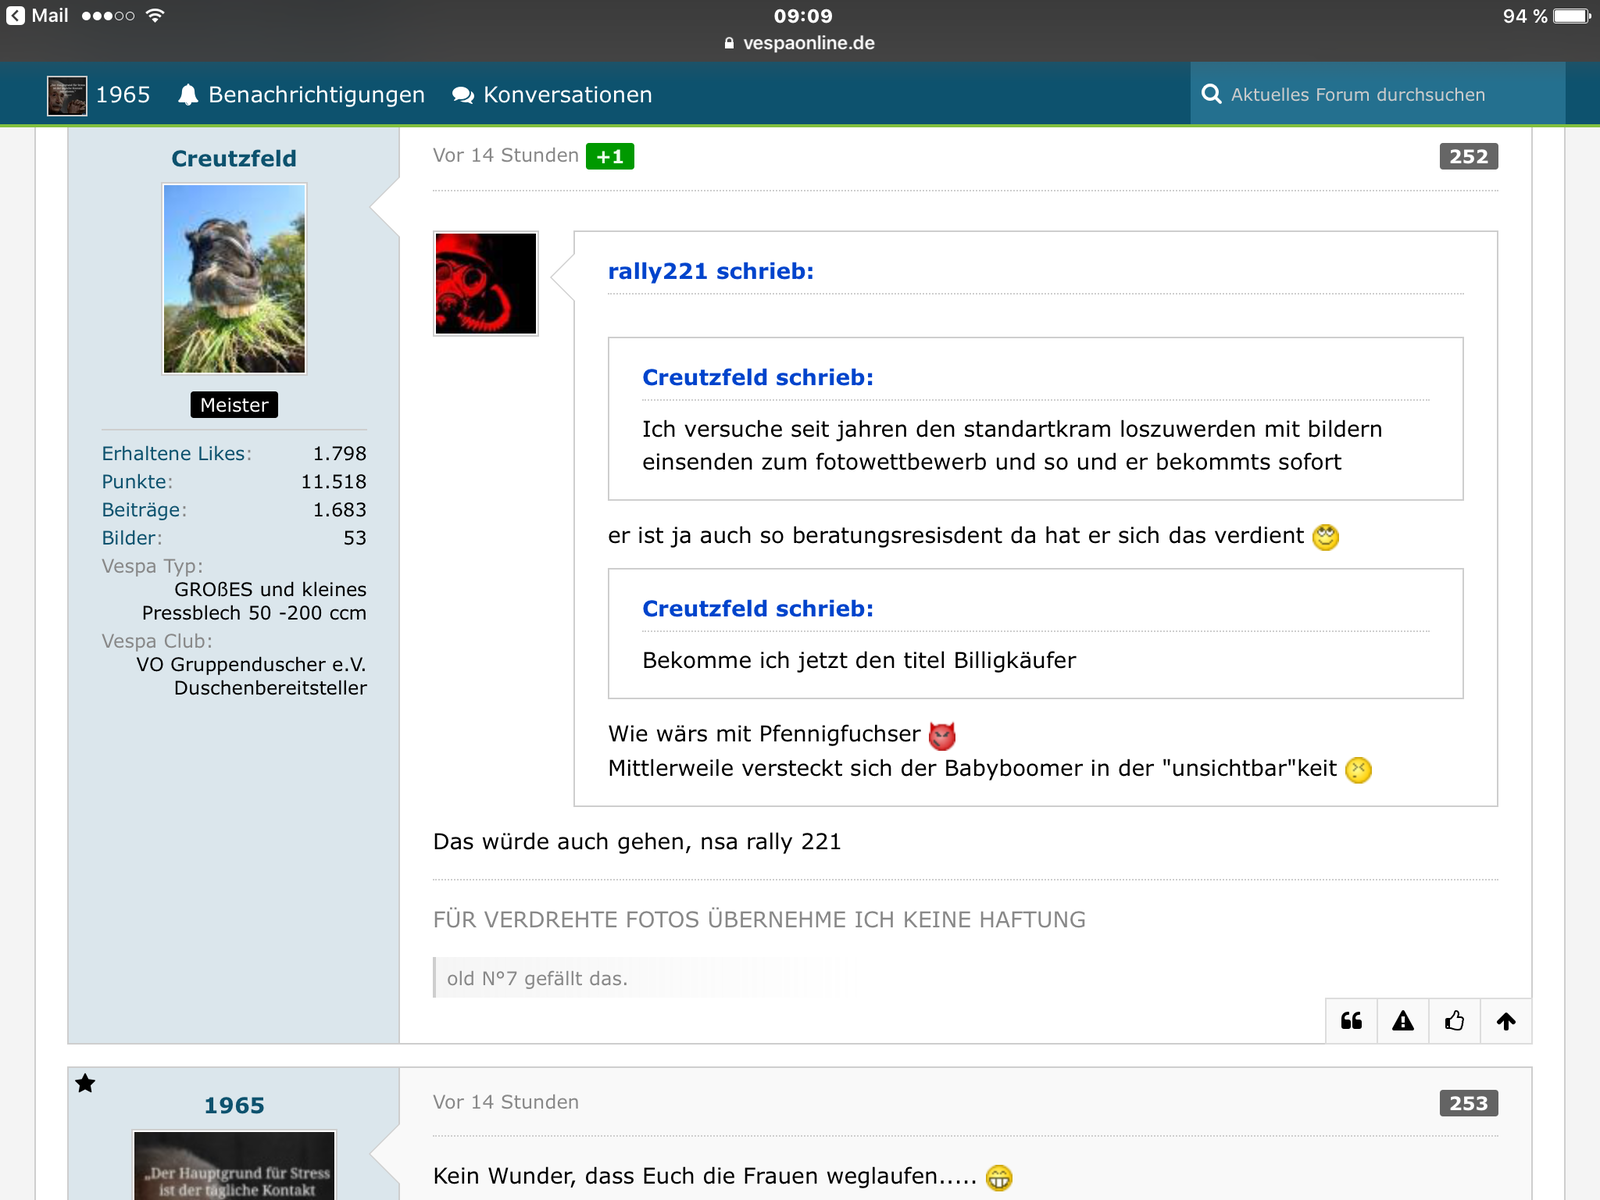Tap the vespaonline.de address bar
The width and height of the screenshot is (1600, 1200).
click(x=800, y=43)
